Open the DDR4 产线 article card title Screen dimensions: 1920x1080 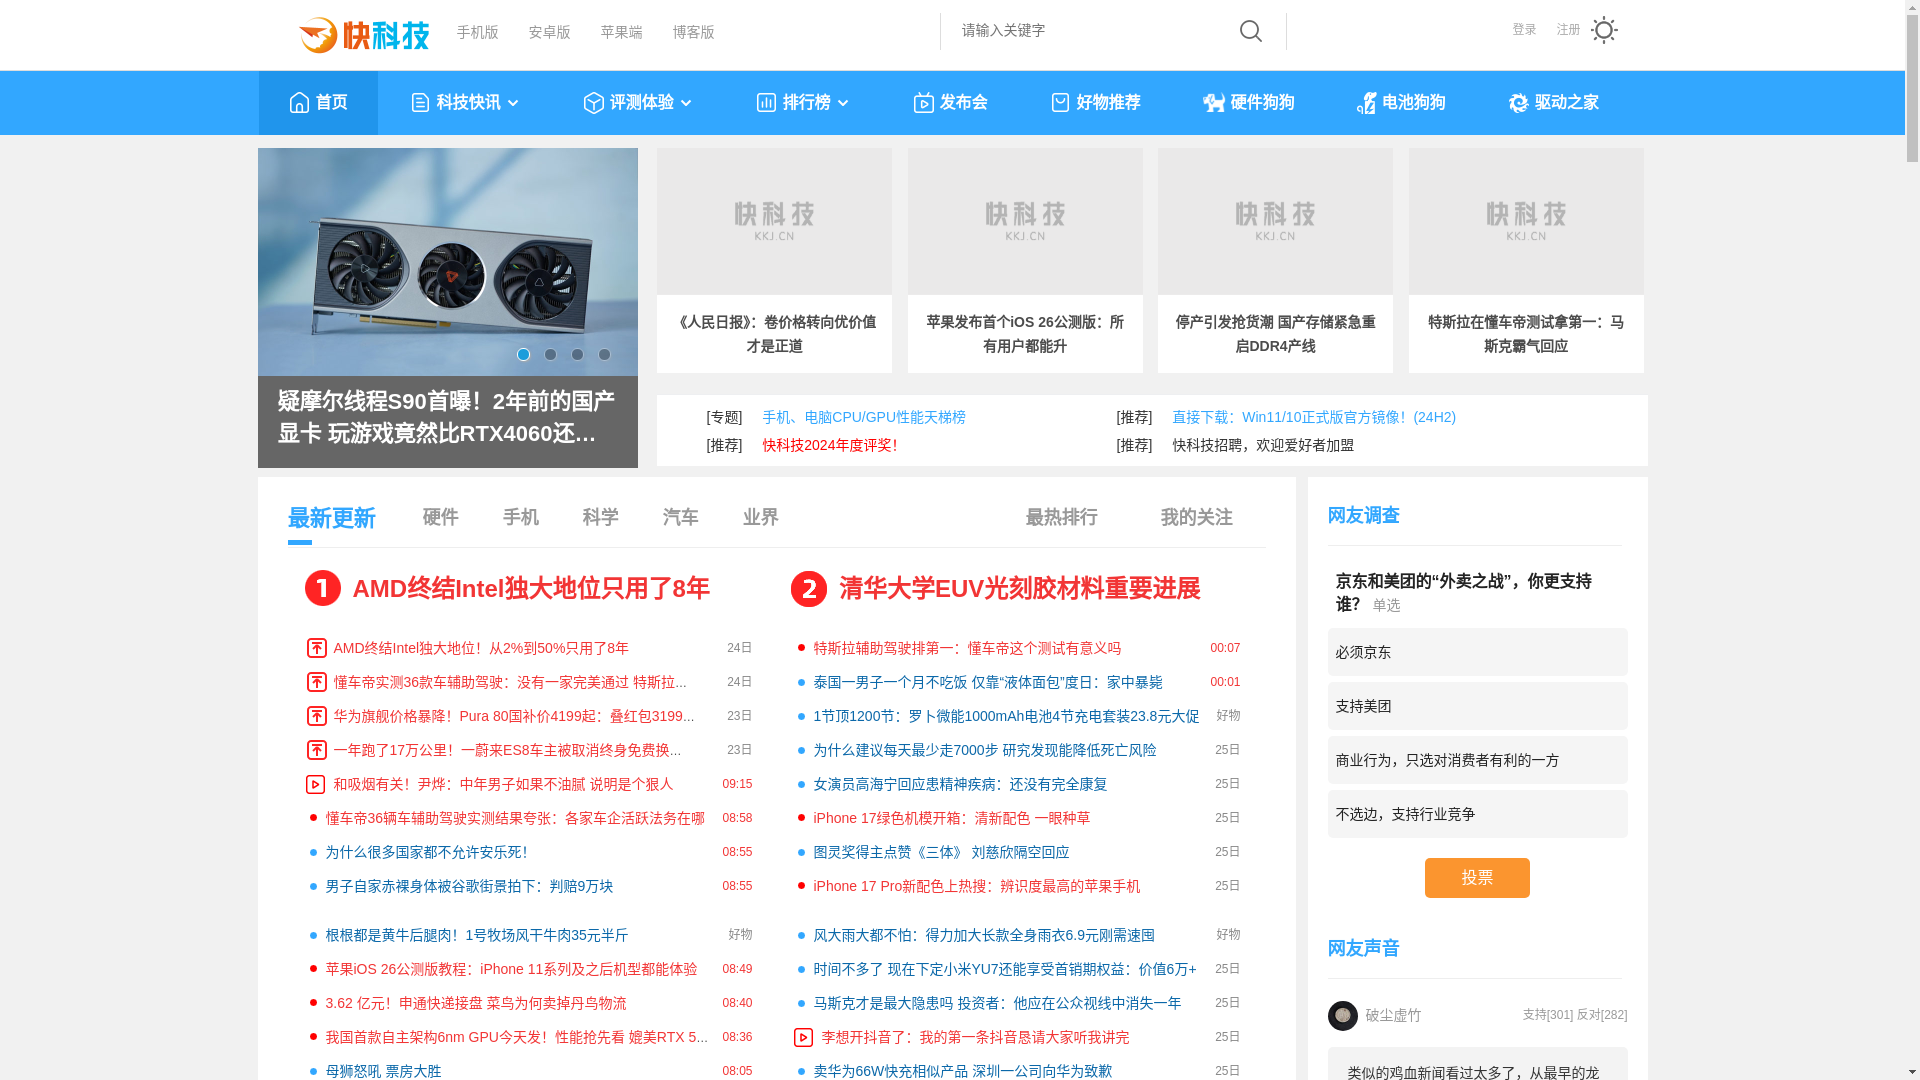[x=1275, y=334]
